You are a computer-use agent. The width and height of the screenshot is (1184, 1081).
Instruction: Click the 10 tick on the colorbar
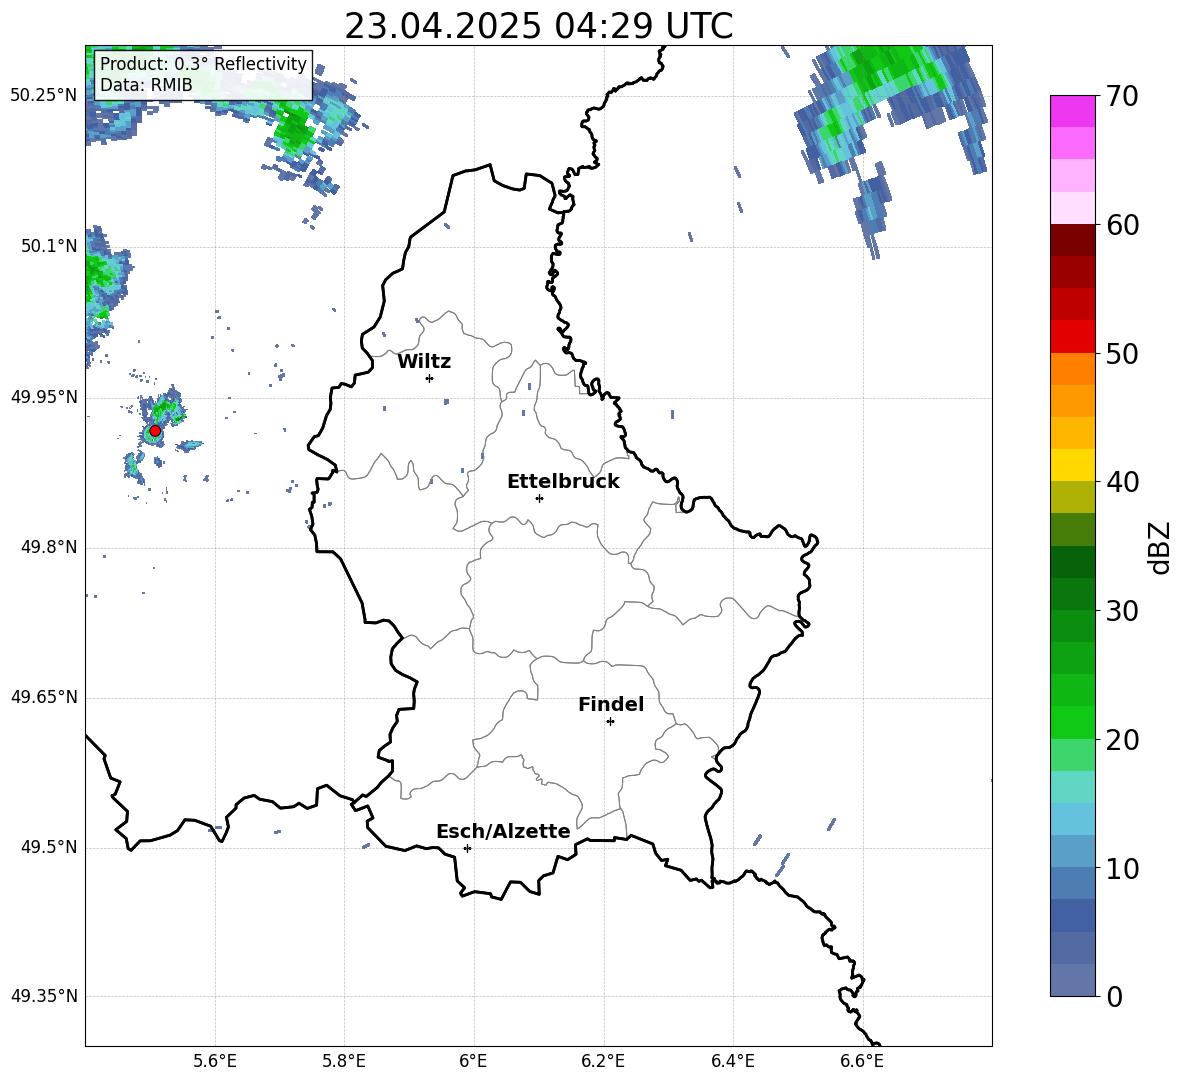pos(1122,868)
